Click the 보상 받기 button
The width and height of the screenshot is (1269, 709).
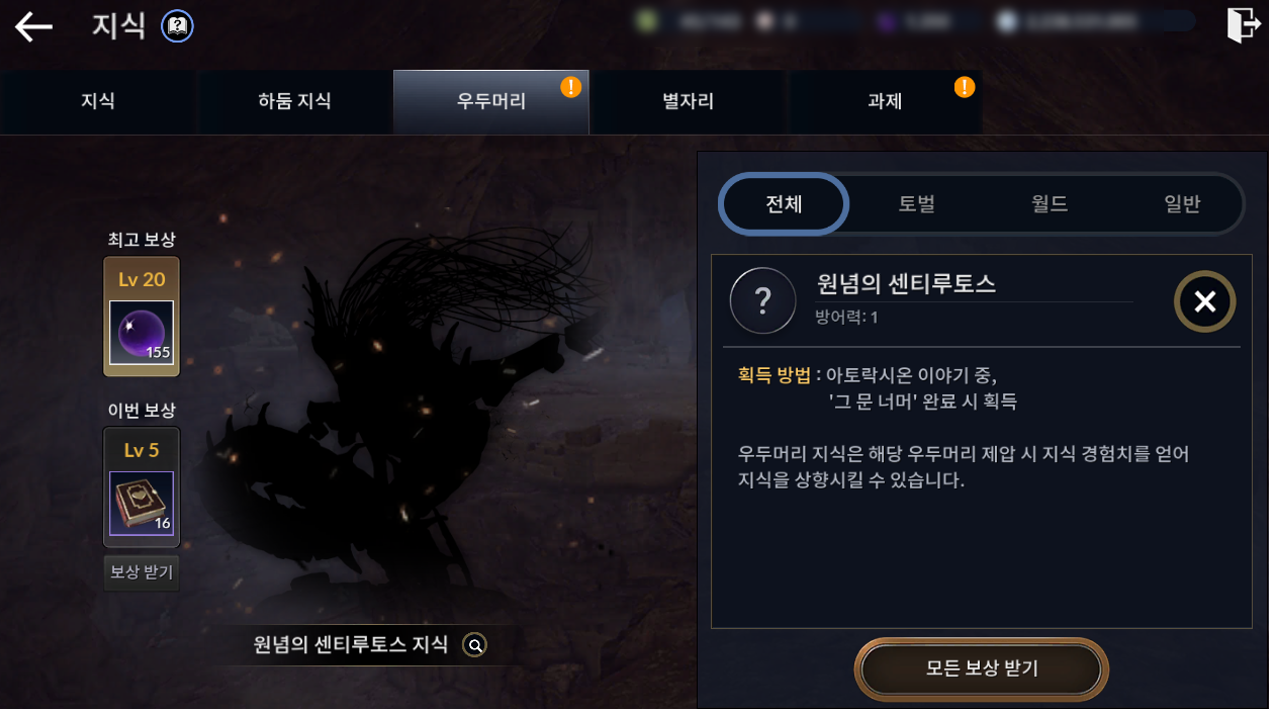[141, 573]
